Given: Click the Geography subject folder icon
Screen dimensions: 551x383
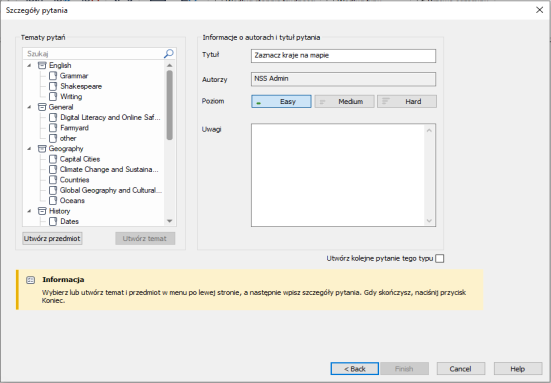Looking at the screenshot, I should pyautogui.click(x=42, y=149).
